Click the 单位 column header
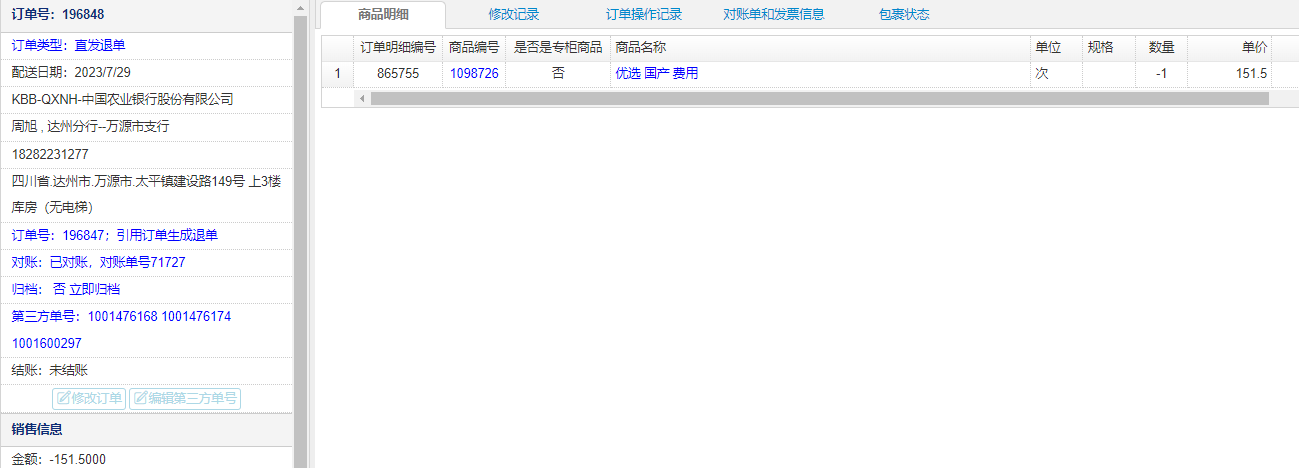This screenshot has width=1299, height=468. pos(1056,47)
